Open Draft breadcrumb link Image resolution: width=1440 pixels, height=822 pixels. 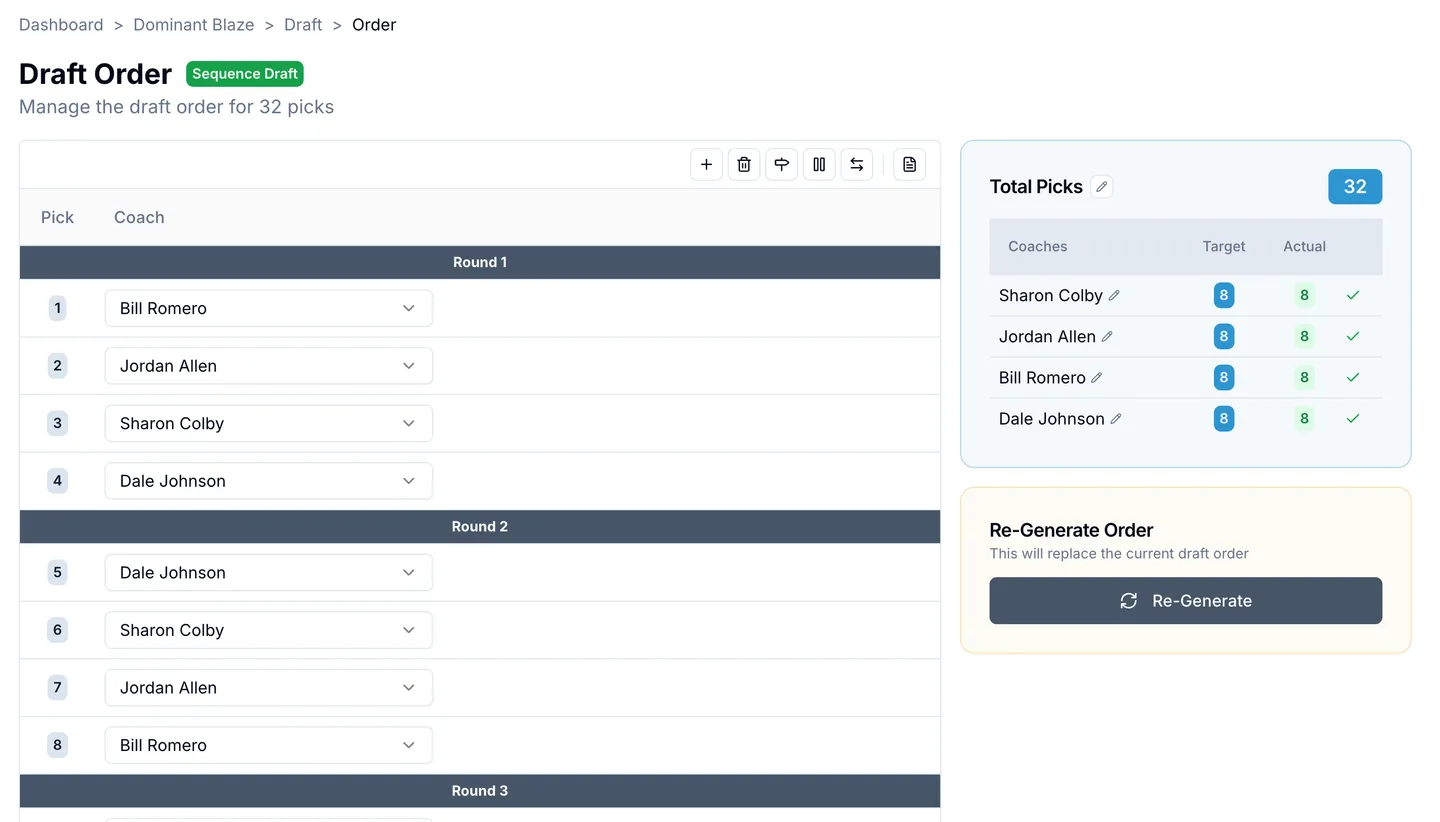click(x=303, y=25)
